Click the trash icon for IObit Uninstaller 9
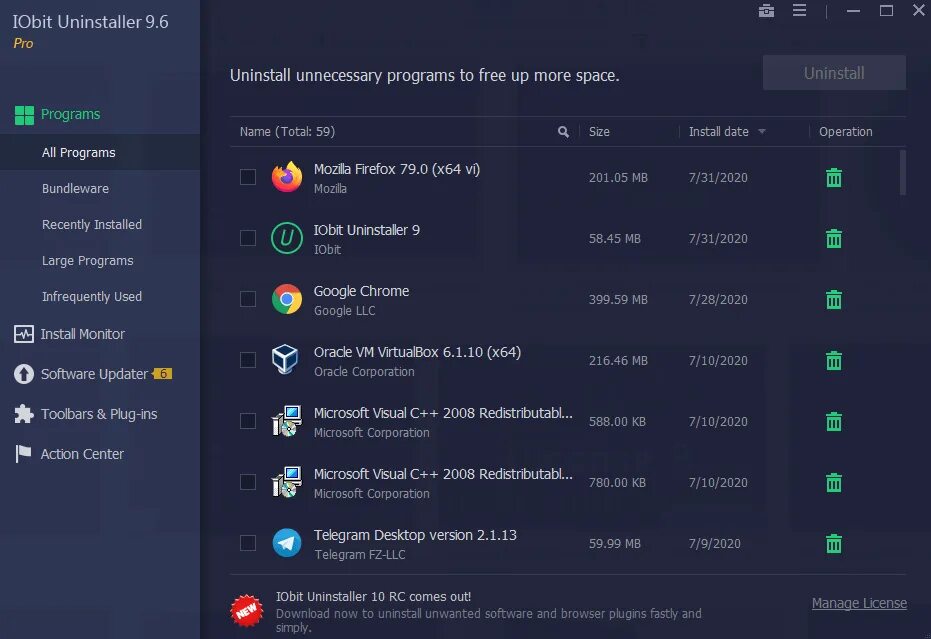 (x=834, y=238)
